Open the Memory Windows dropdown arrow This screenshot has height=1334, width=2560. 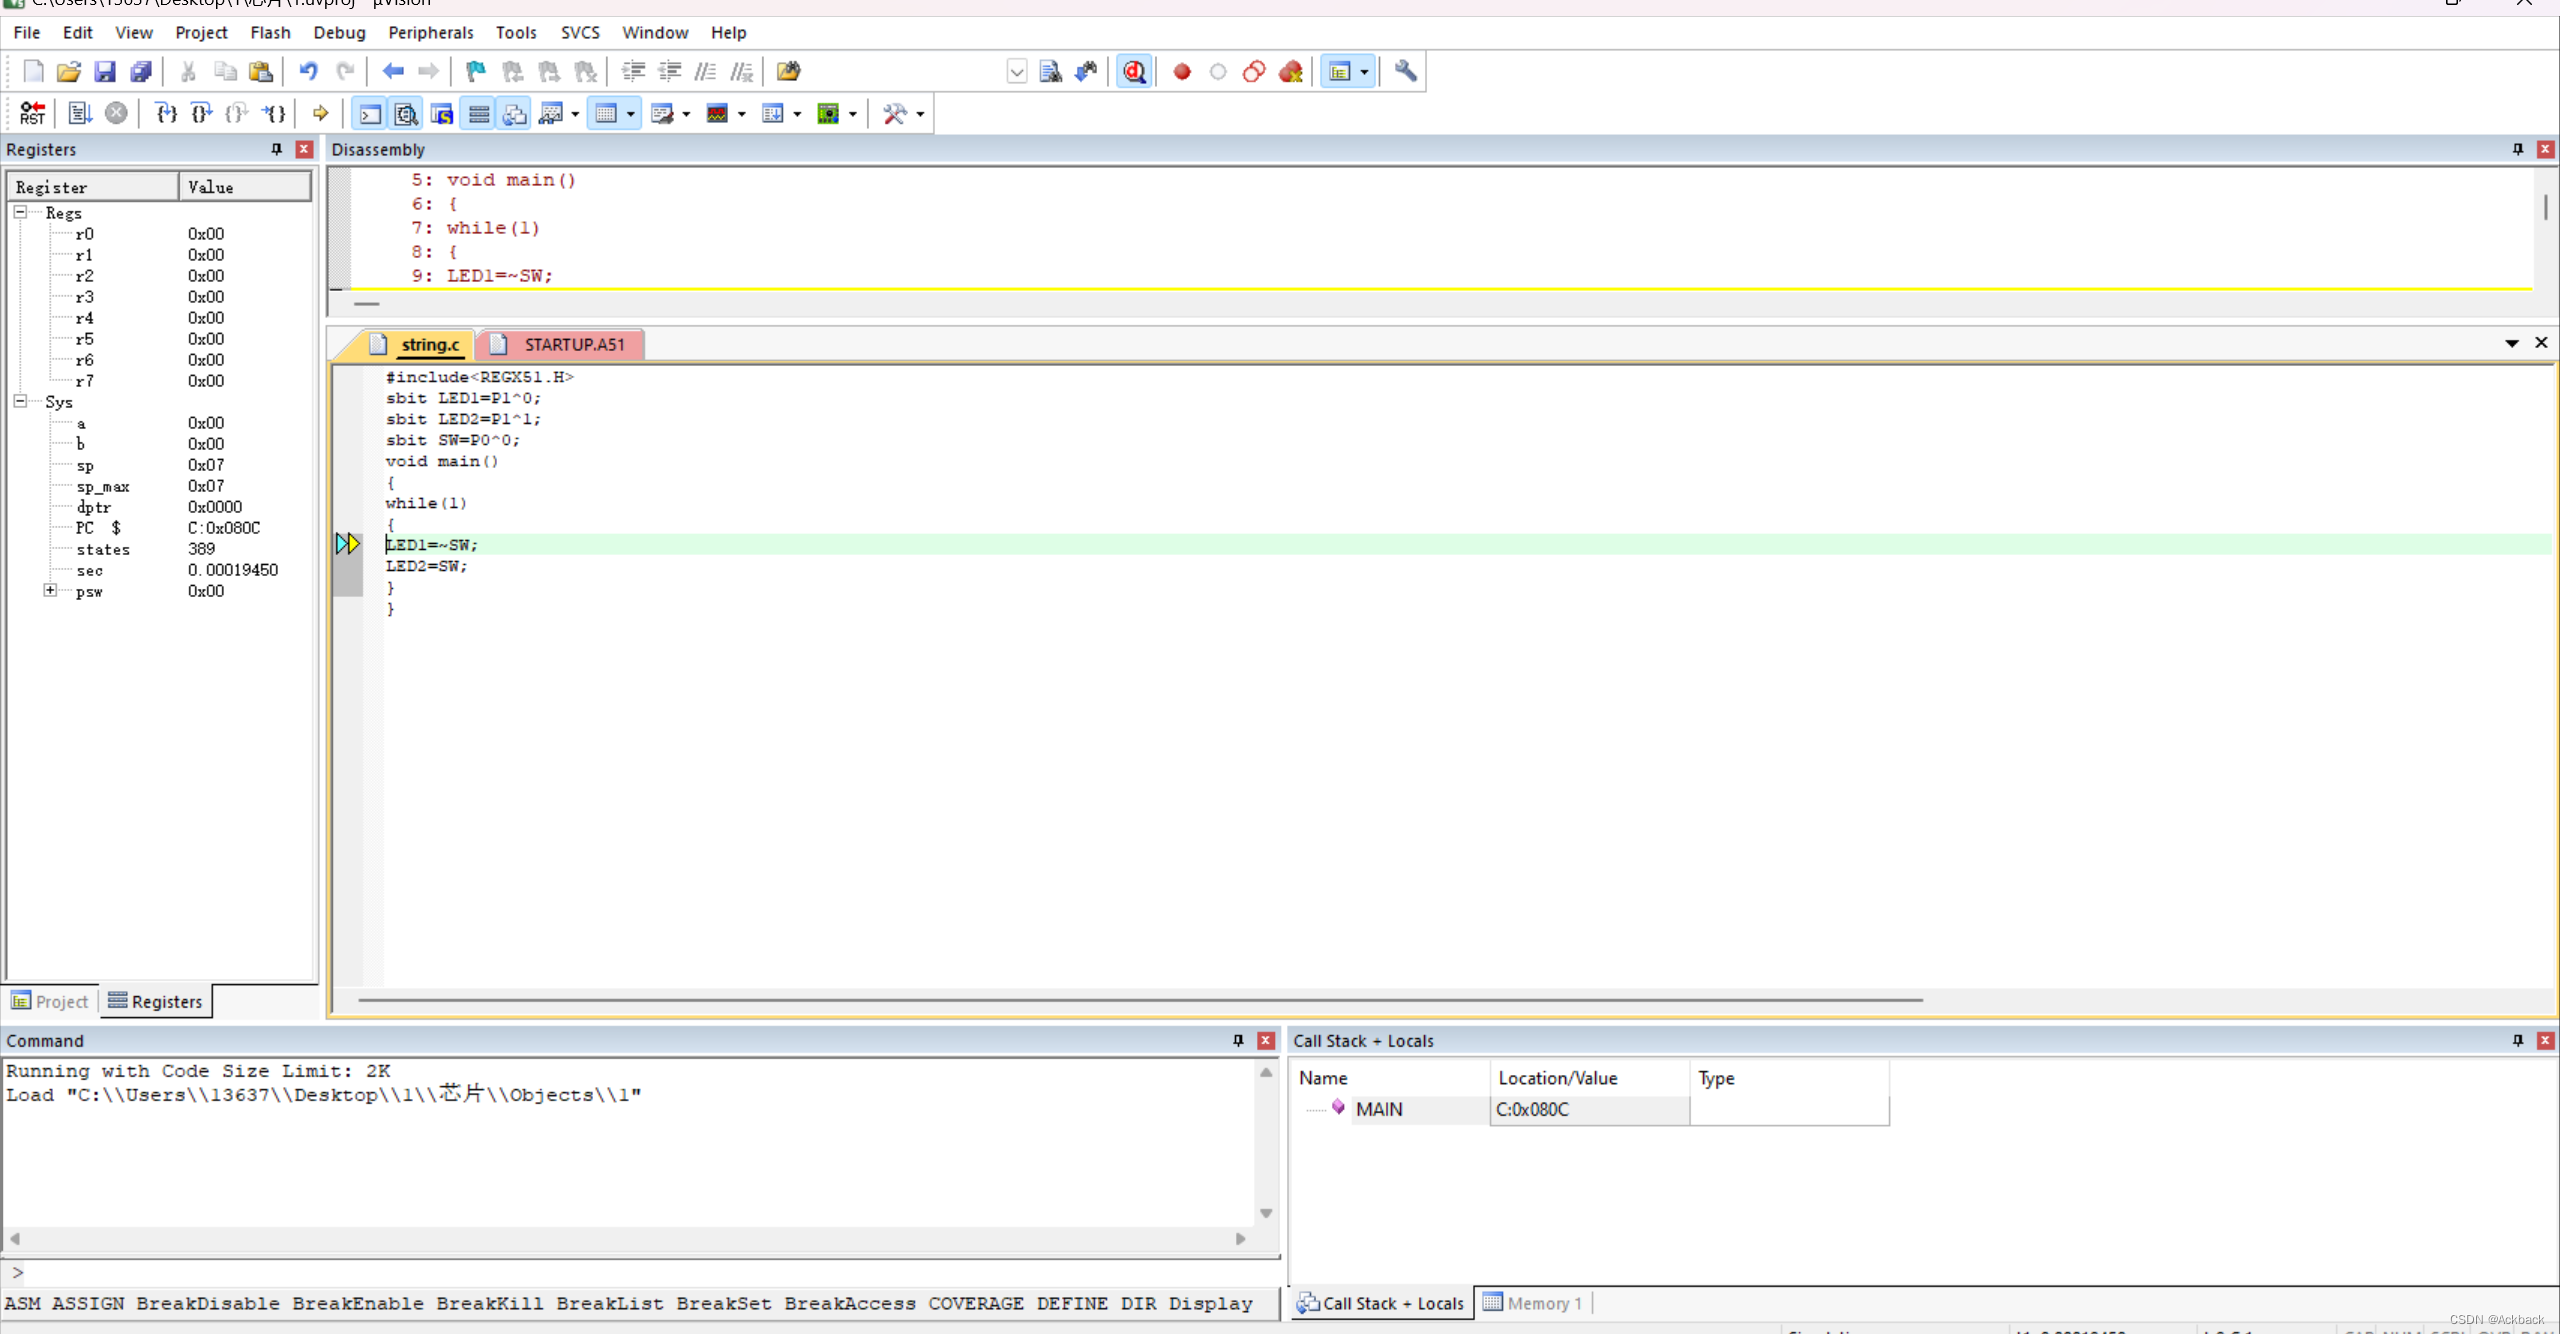click(x=630, y=113)
